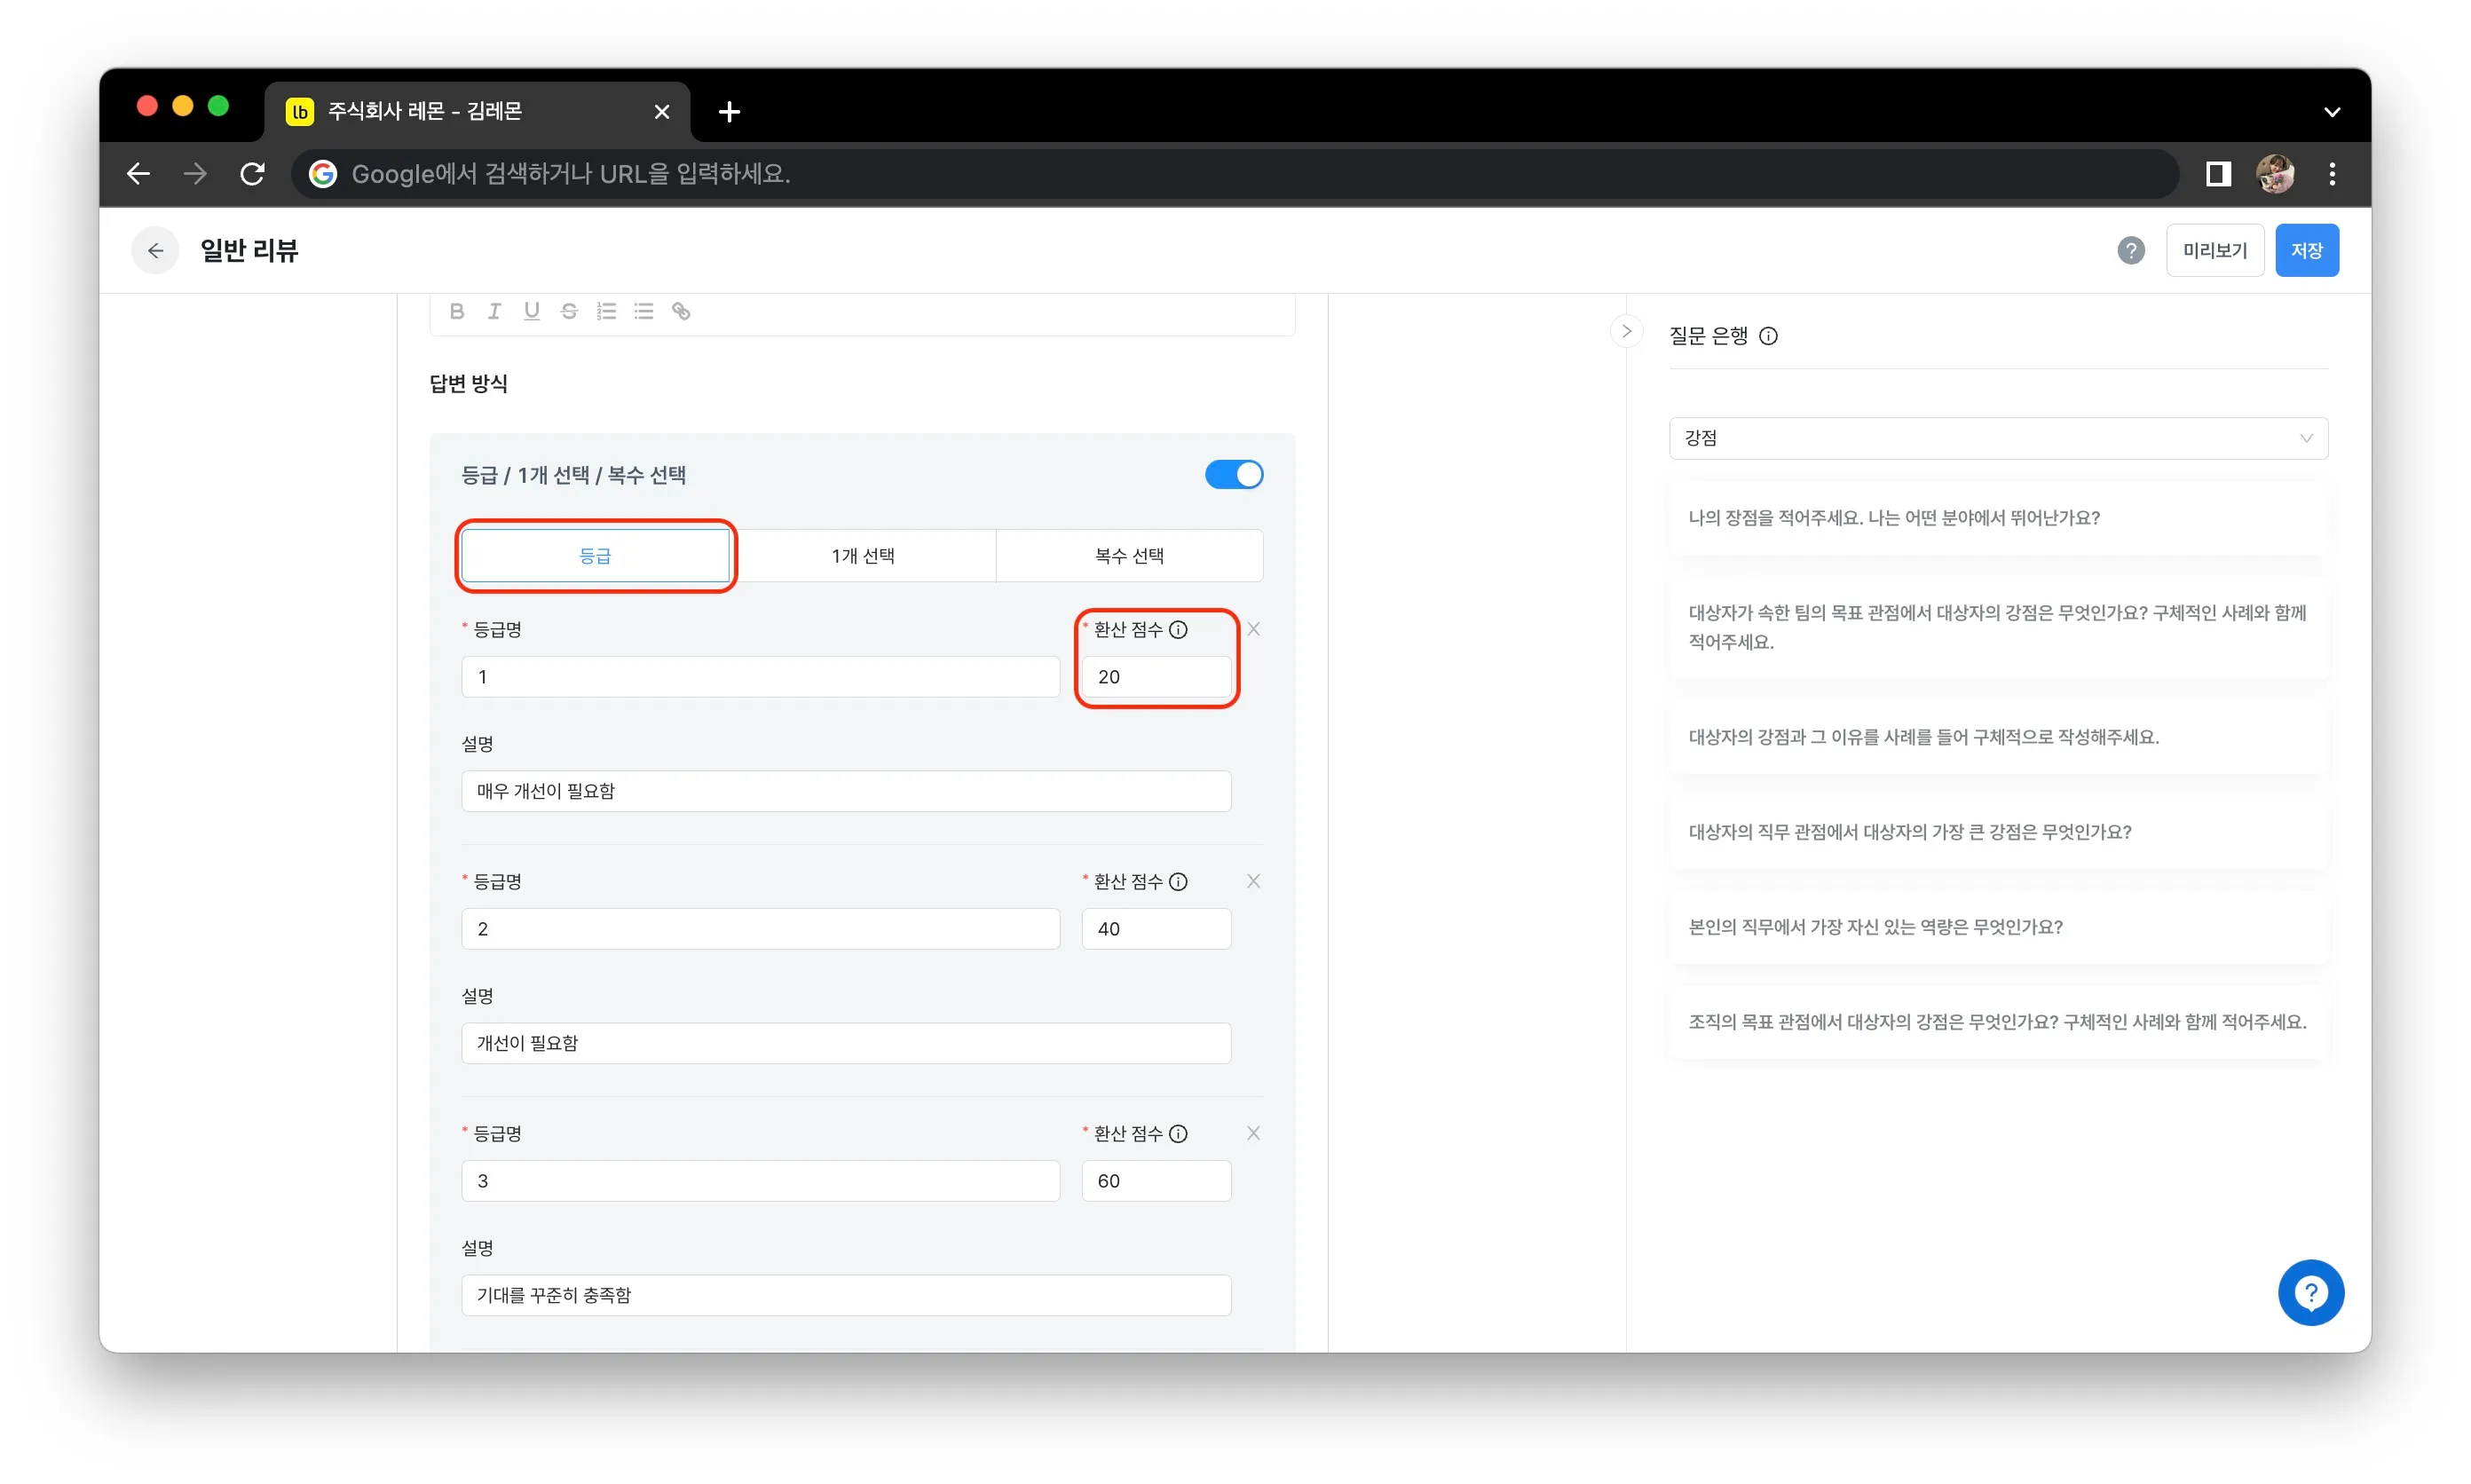
Task: Open the browser three-dot menu
Action: pyautogui.click(x=2332, y=174)
